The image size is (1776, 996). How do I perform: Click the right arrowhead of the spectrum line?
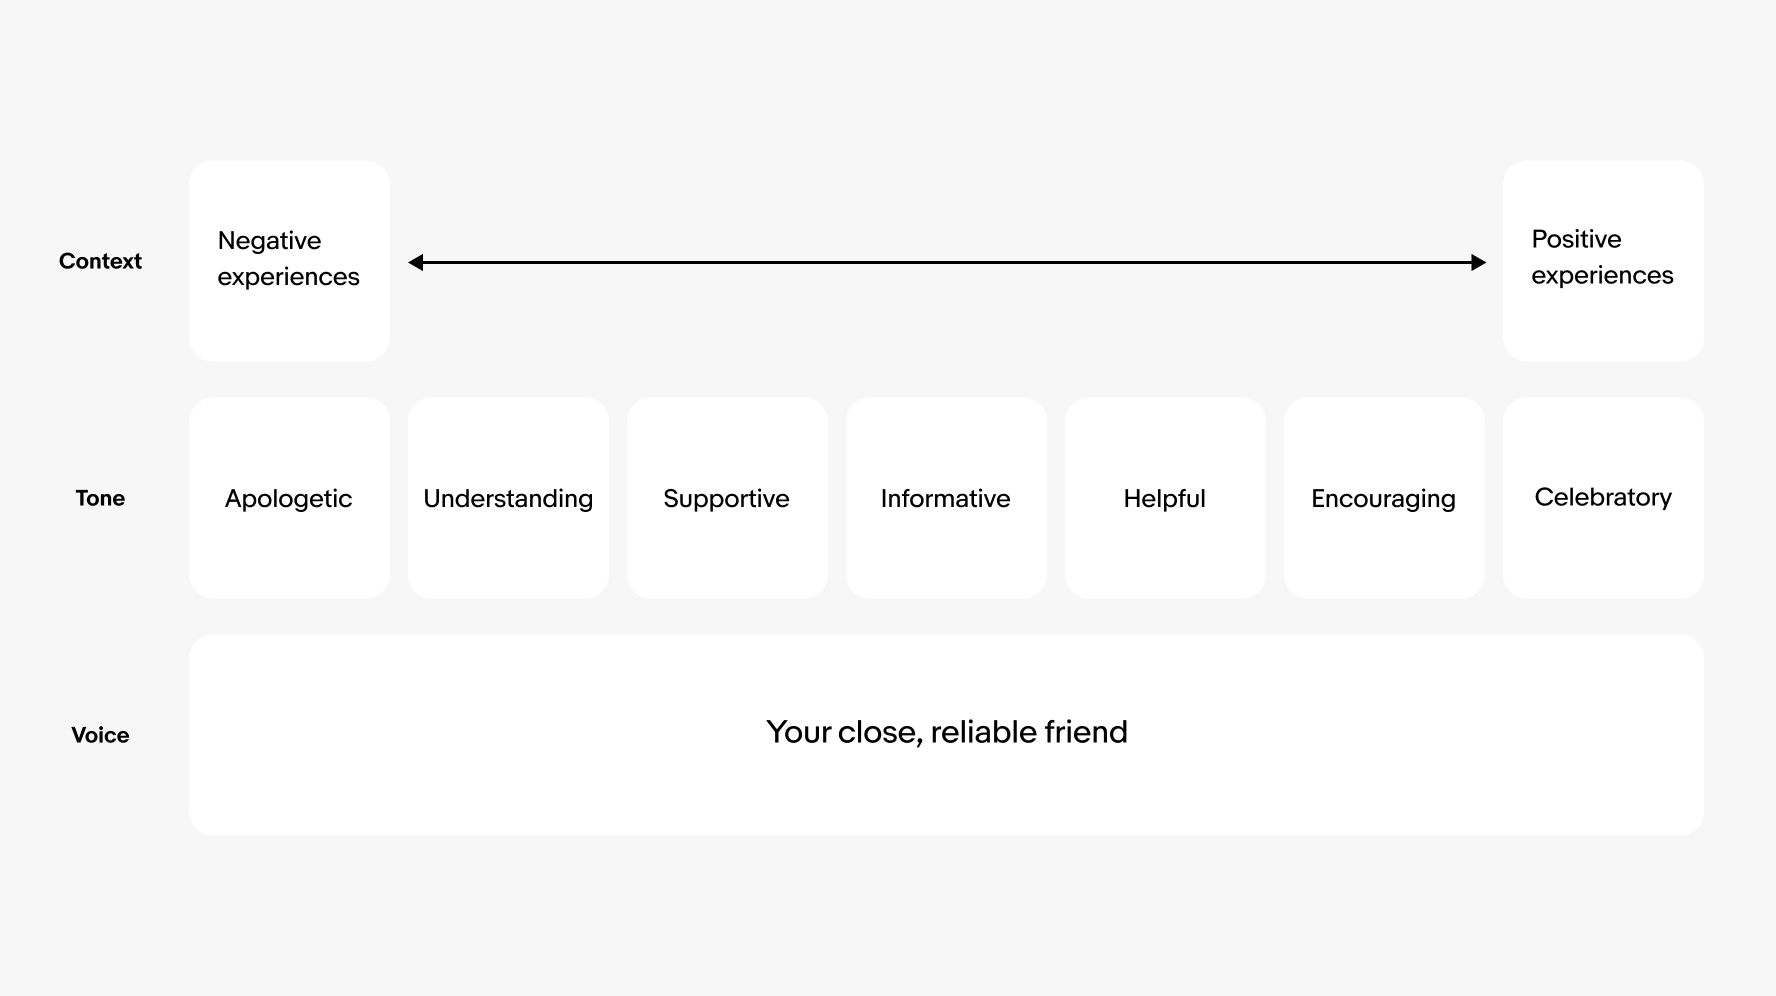point(1479,262)
